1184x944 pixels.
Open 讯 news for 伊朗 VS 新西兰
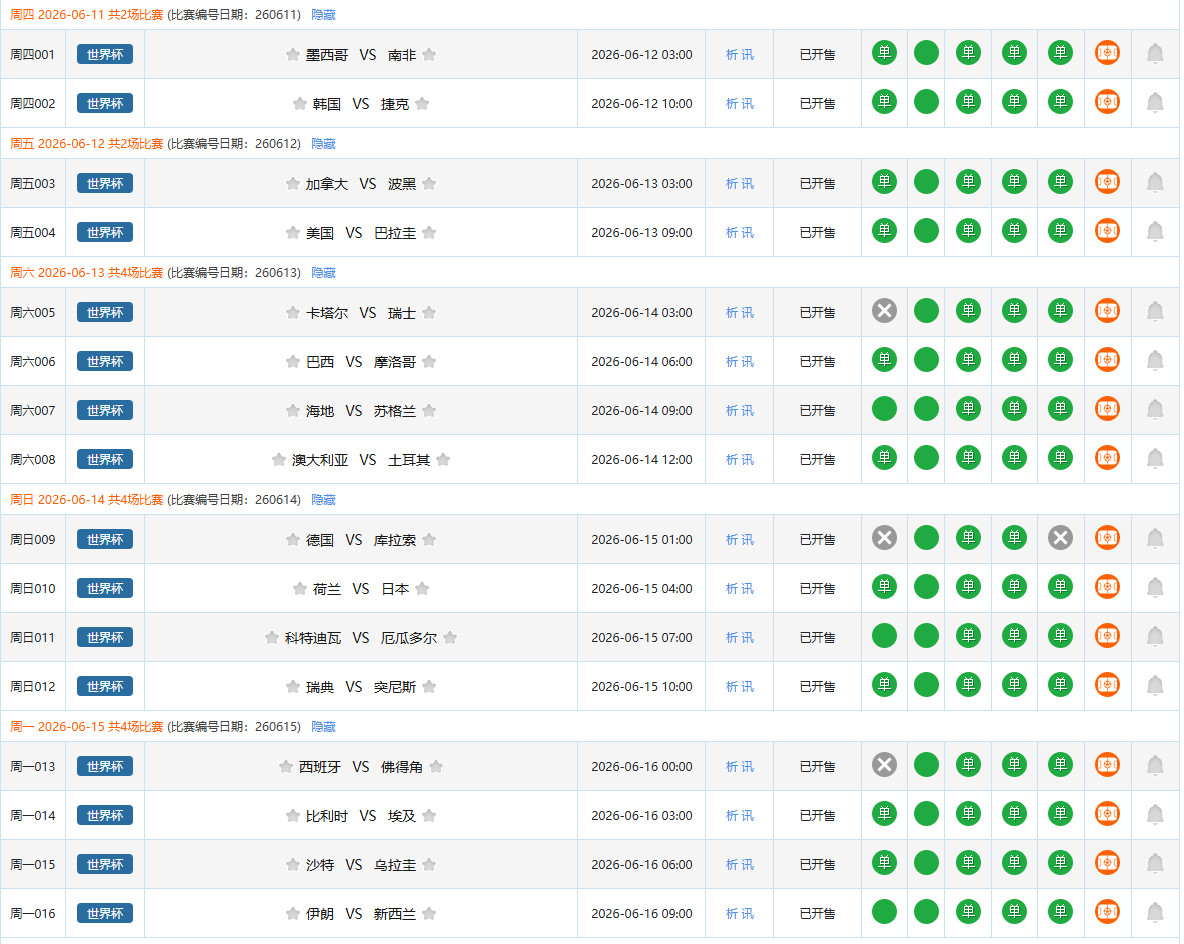tap(748, 913)
